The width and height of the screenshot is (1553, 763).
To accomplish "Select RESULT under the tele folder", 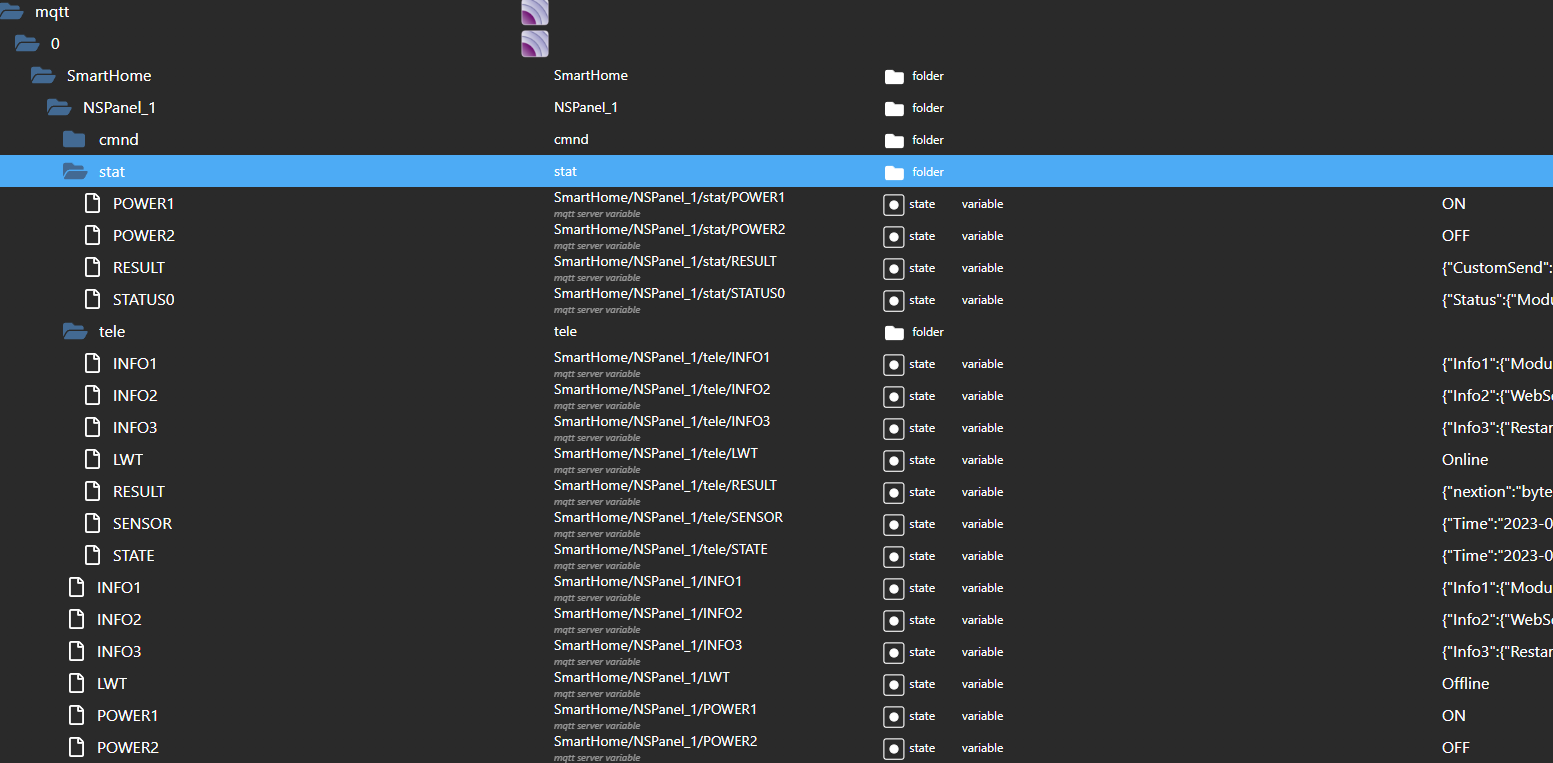I will tap(139, 492).
